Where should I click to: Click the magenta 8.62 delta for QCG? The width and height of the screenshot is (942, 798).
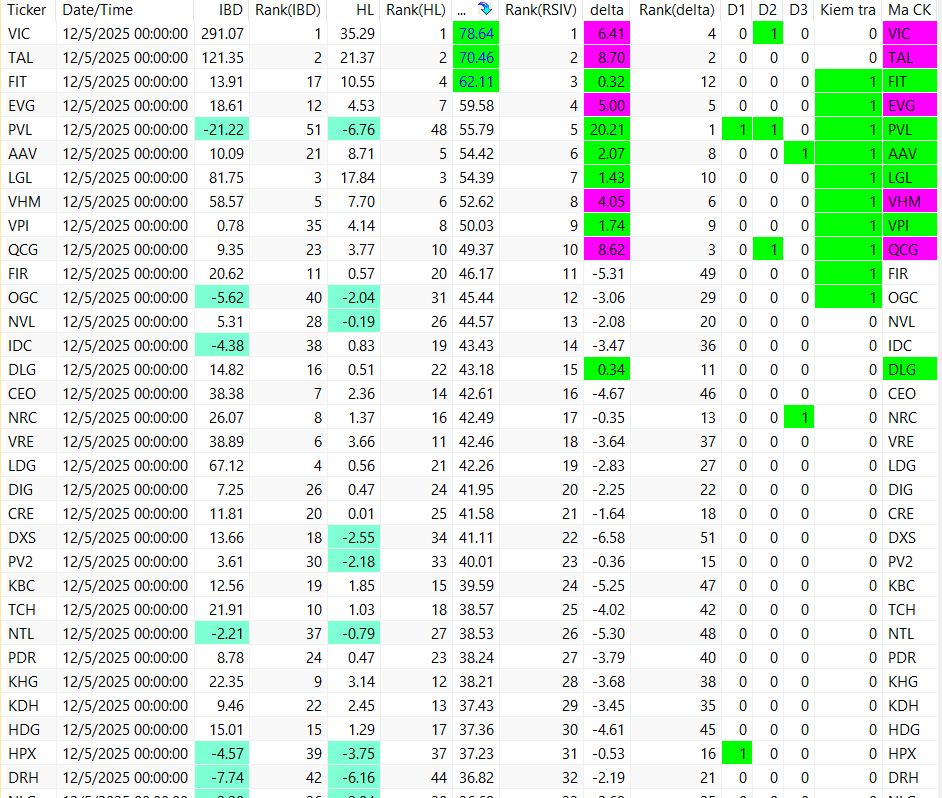[607, 250]
